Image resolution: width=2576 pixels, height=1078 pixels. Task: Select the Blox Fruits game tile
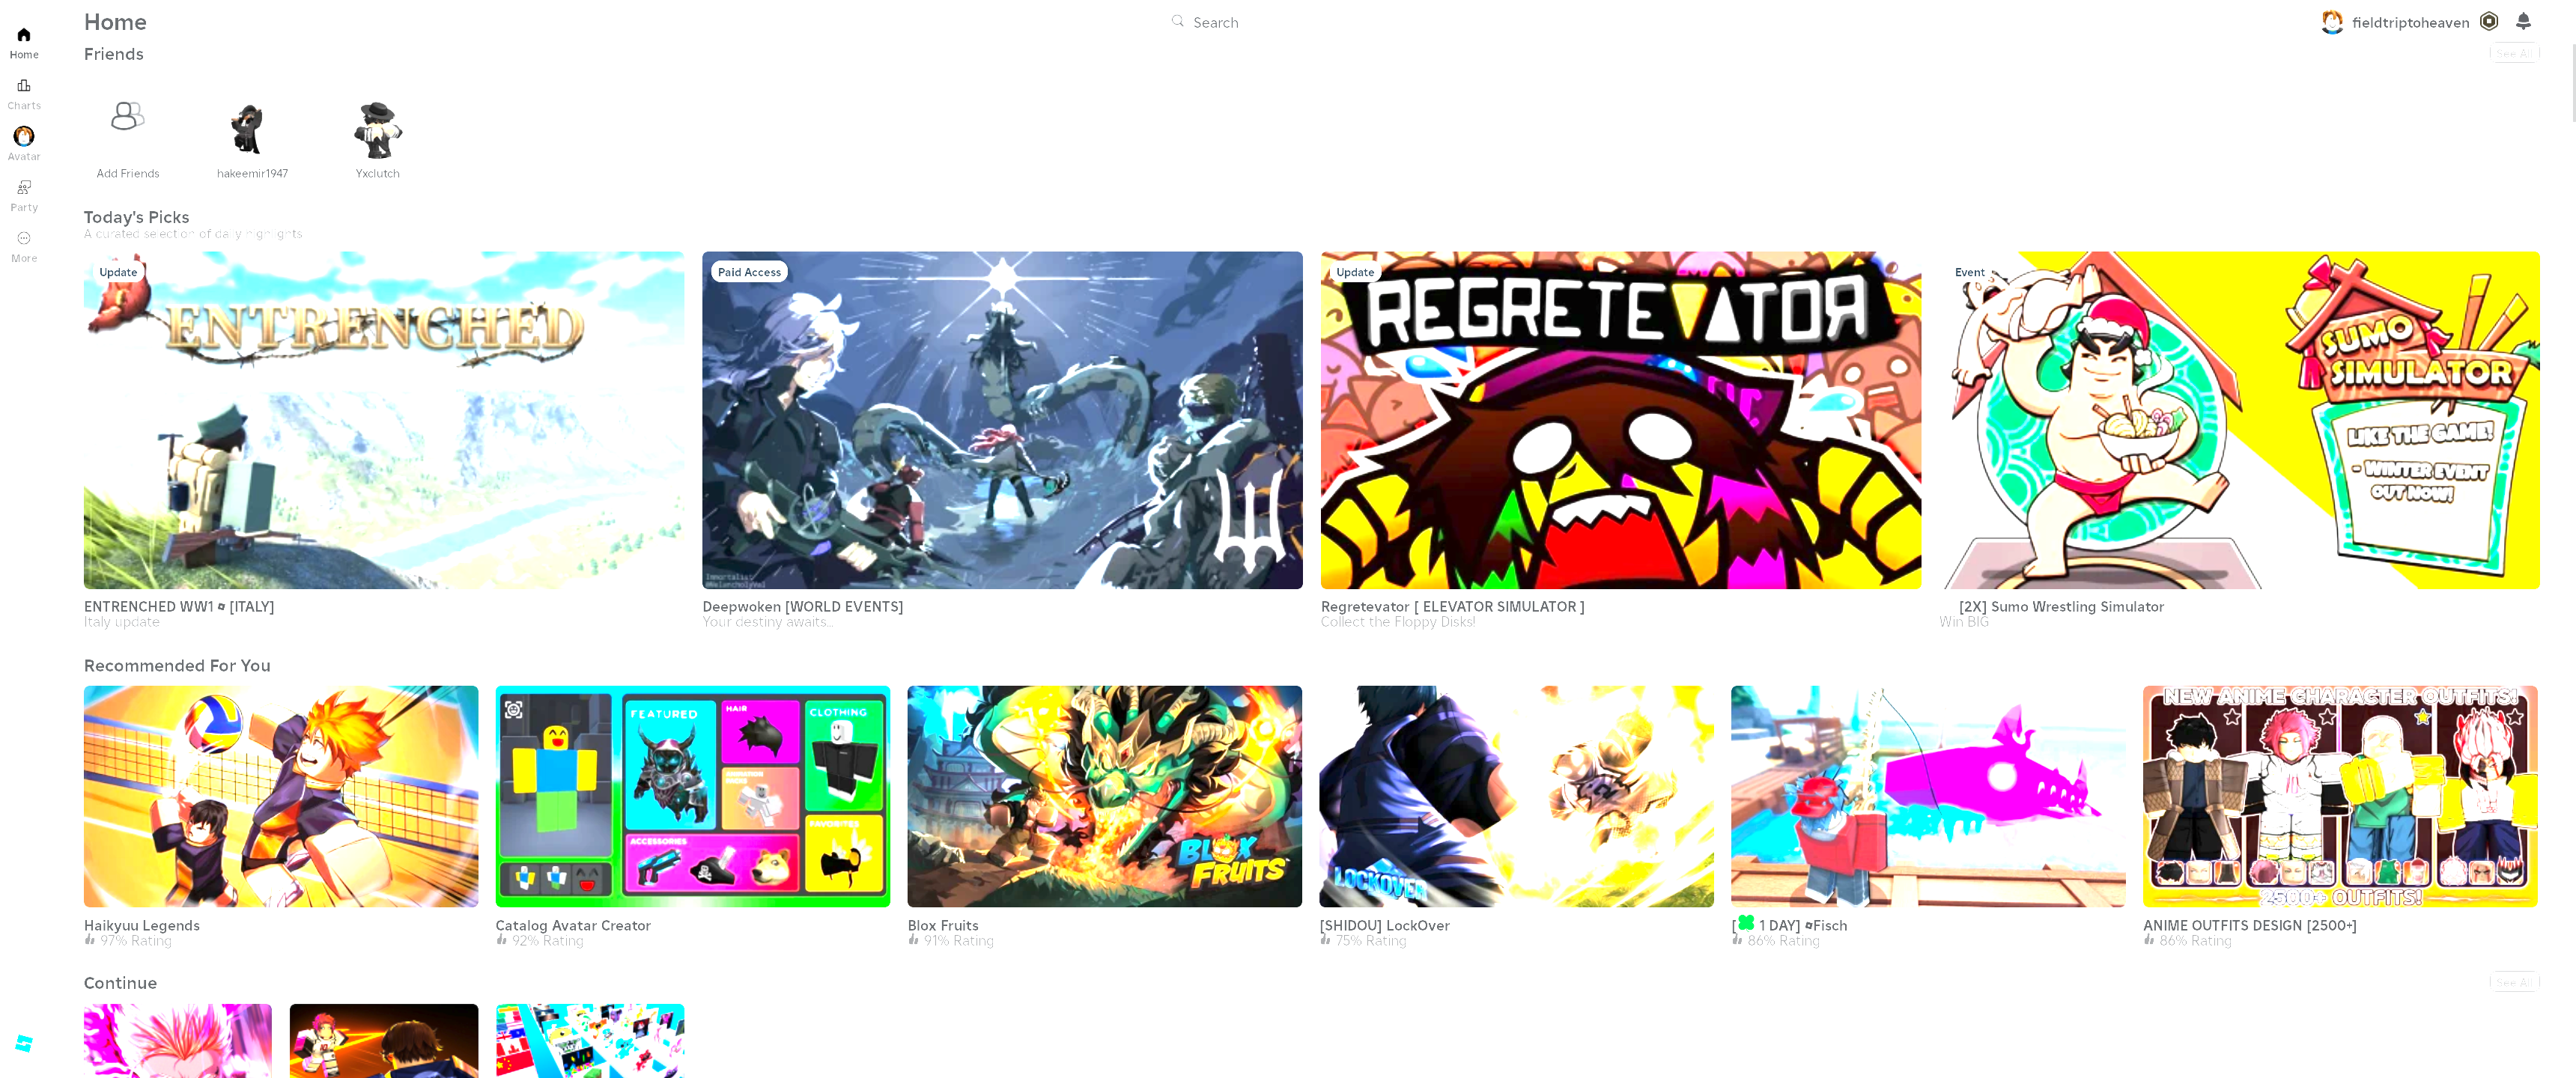click(1104, 796)
